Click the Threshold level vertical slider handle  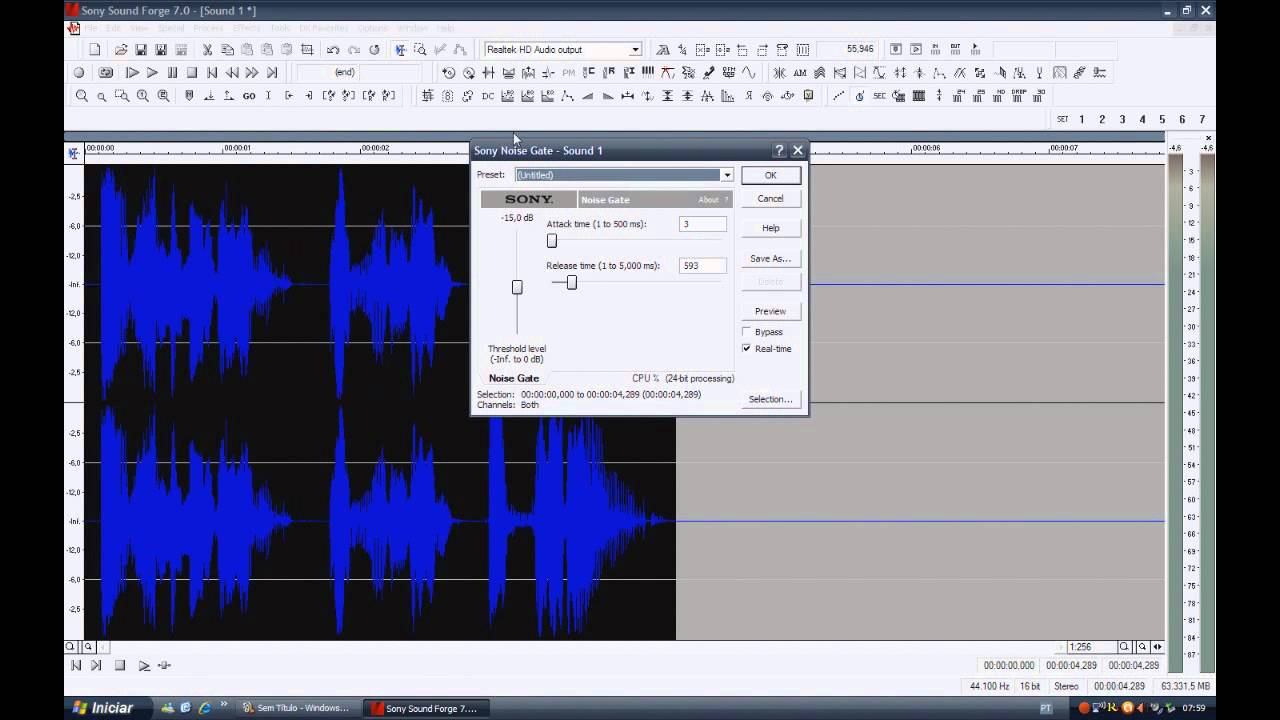point(517,287)
